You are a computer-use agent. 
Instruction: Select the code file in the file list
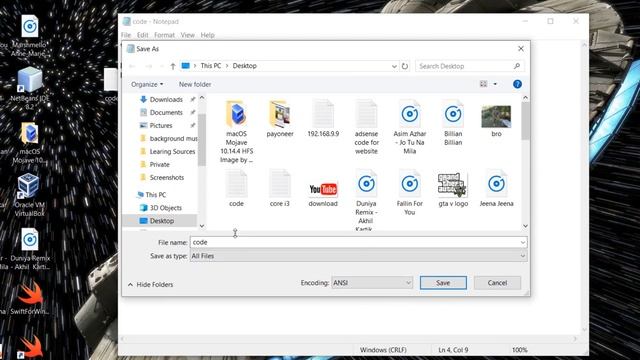click(236, 189)
